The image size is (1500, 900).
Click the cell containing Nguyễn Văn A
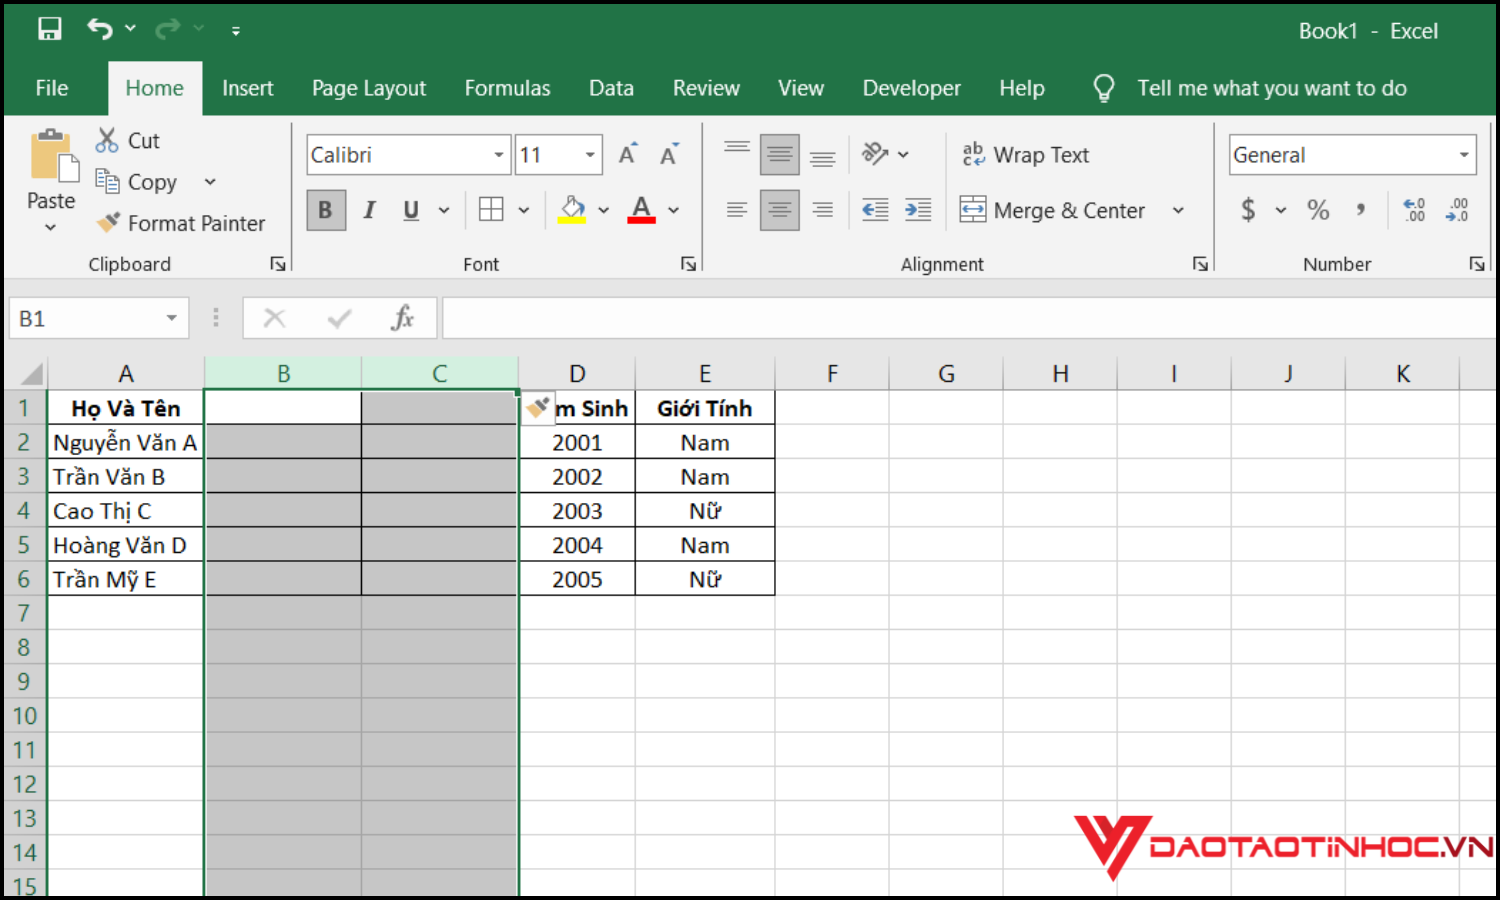click(x=125, y=441)
